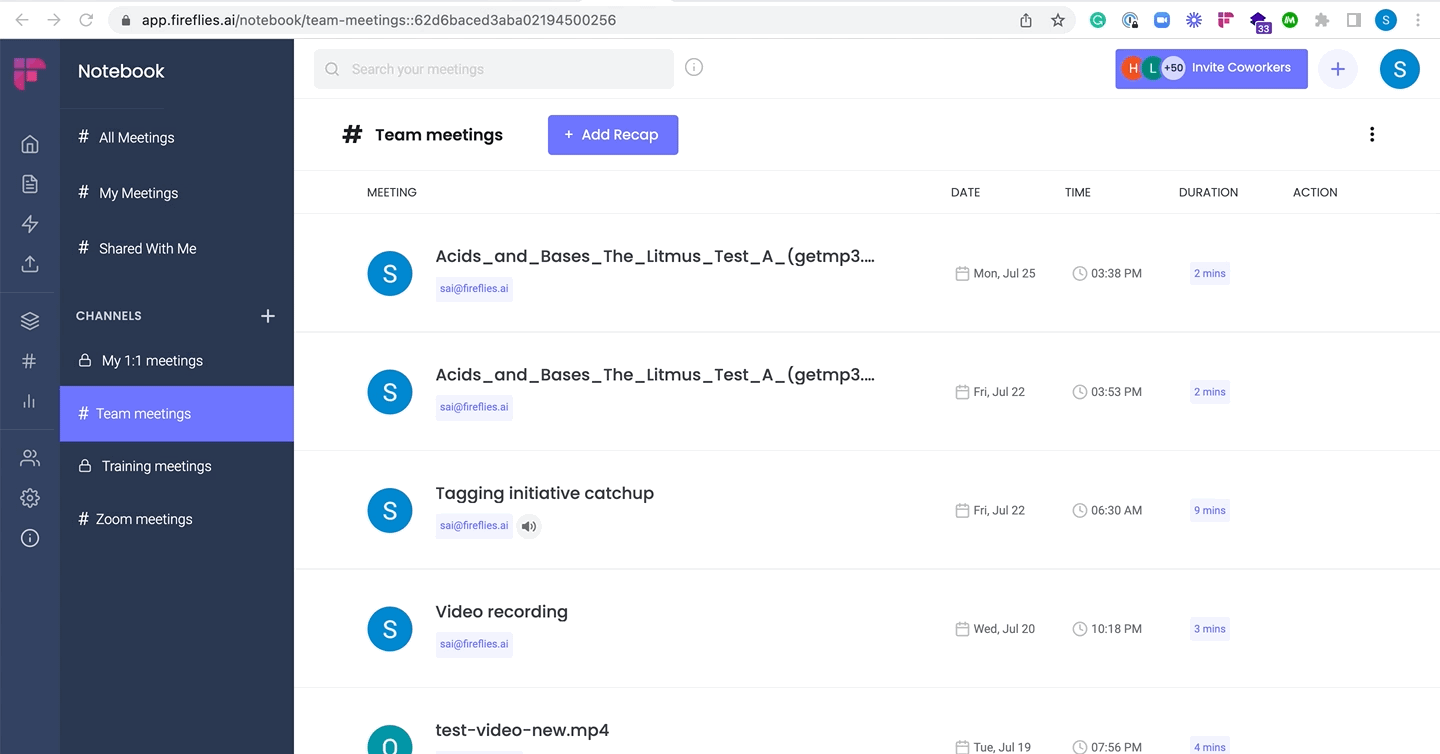Open the Grammarly extension icon
Screen dimensions: 1440x754
tap(1098, 20)
